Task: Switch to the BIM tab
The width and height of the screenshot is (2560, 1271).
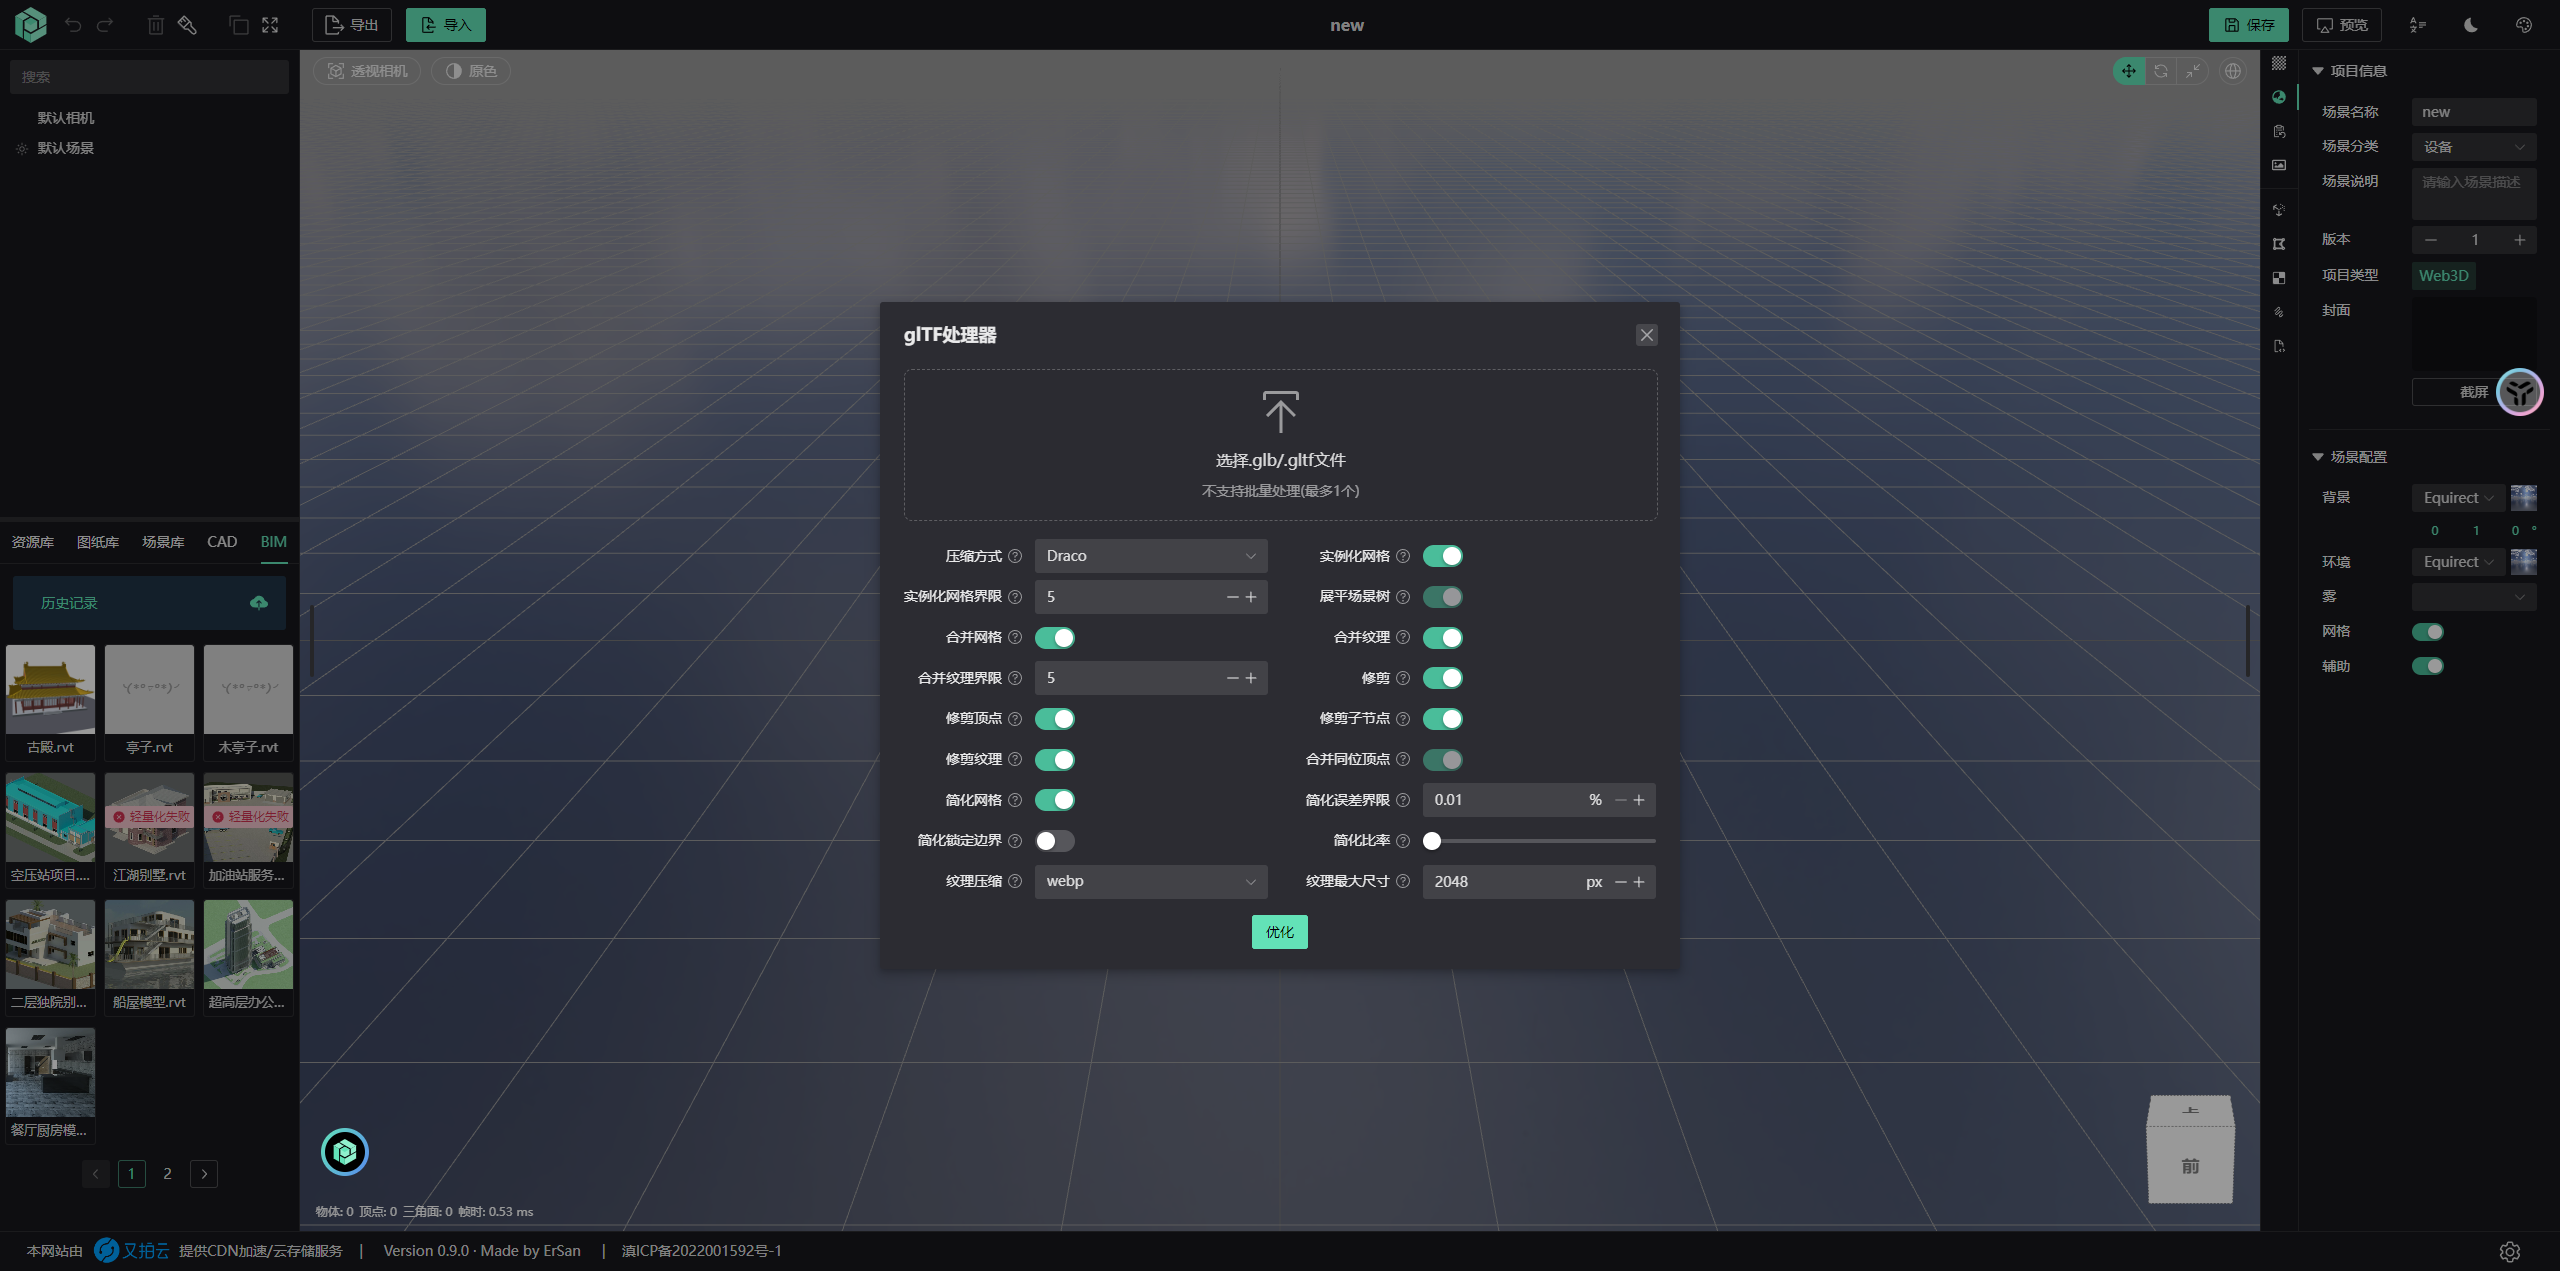Action: [274, 542]
